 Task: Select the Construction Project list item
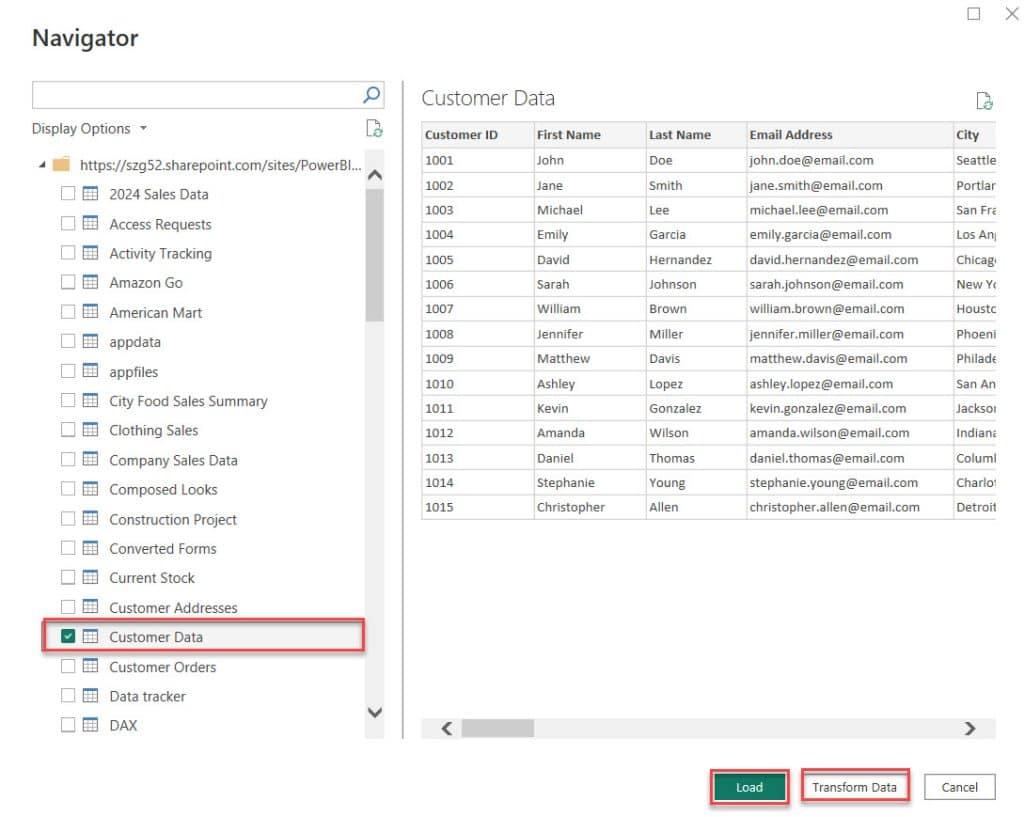[x=173, y=519]
